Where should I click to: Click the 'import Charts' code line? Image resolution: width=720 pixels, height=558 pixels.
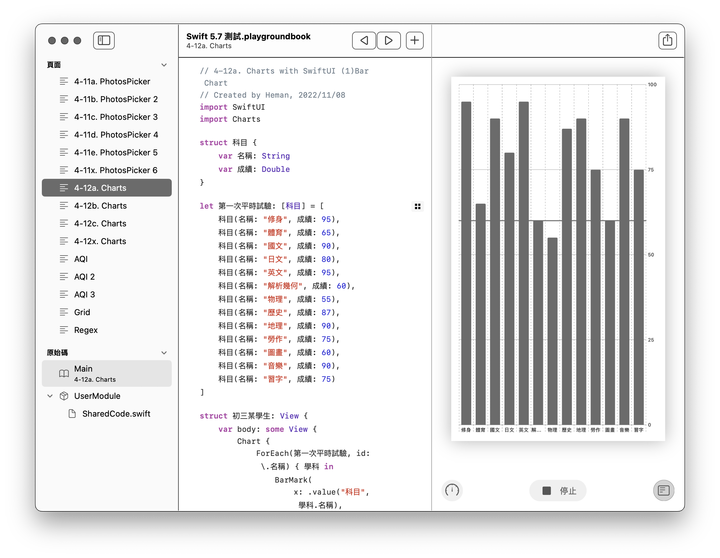pyautogui.click(x=230, y=119)
